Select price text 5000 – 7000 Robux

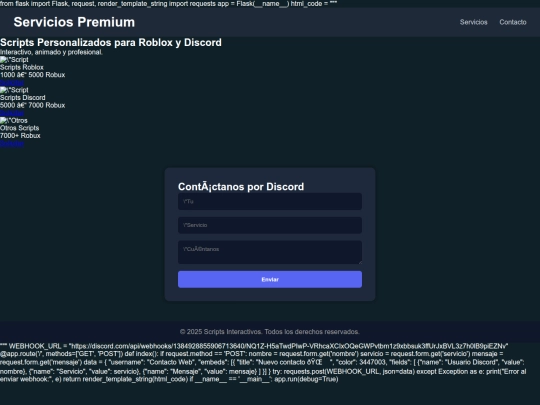32,105
